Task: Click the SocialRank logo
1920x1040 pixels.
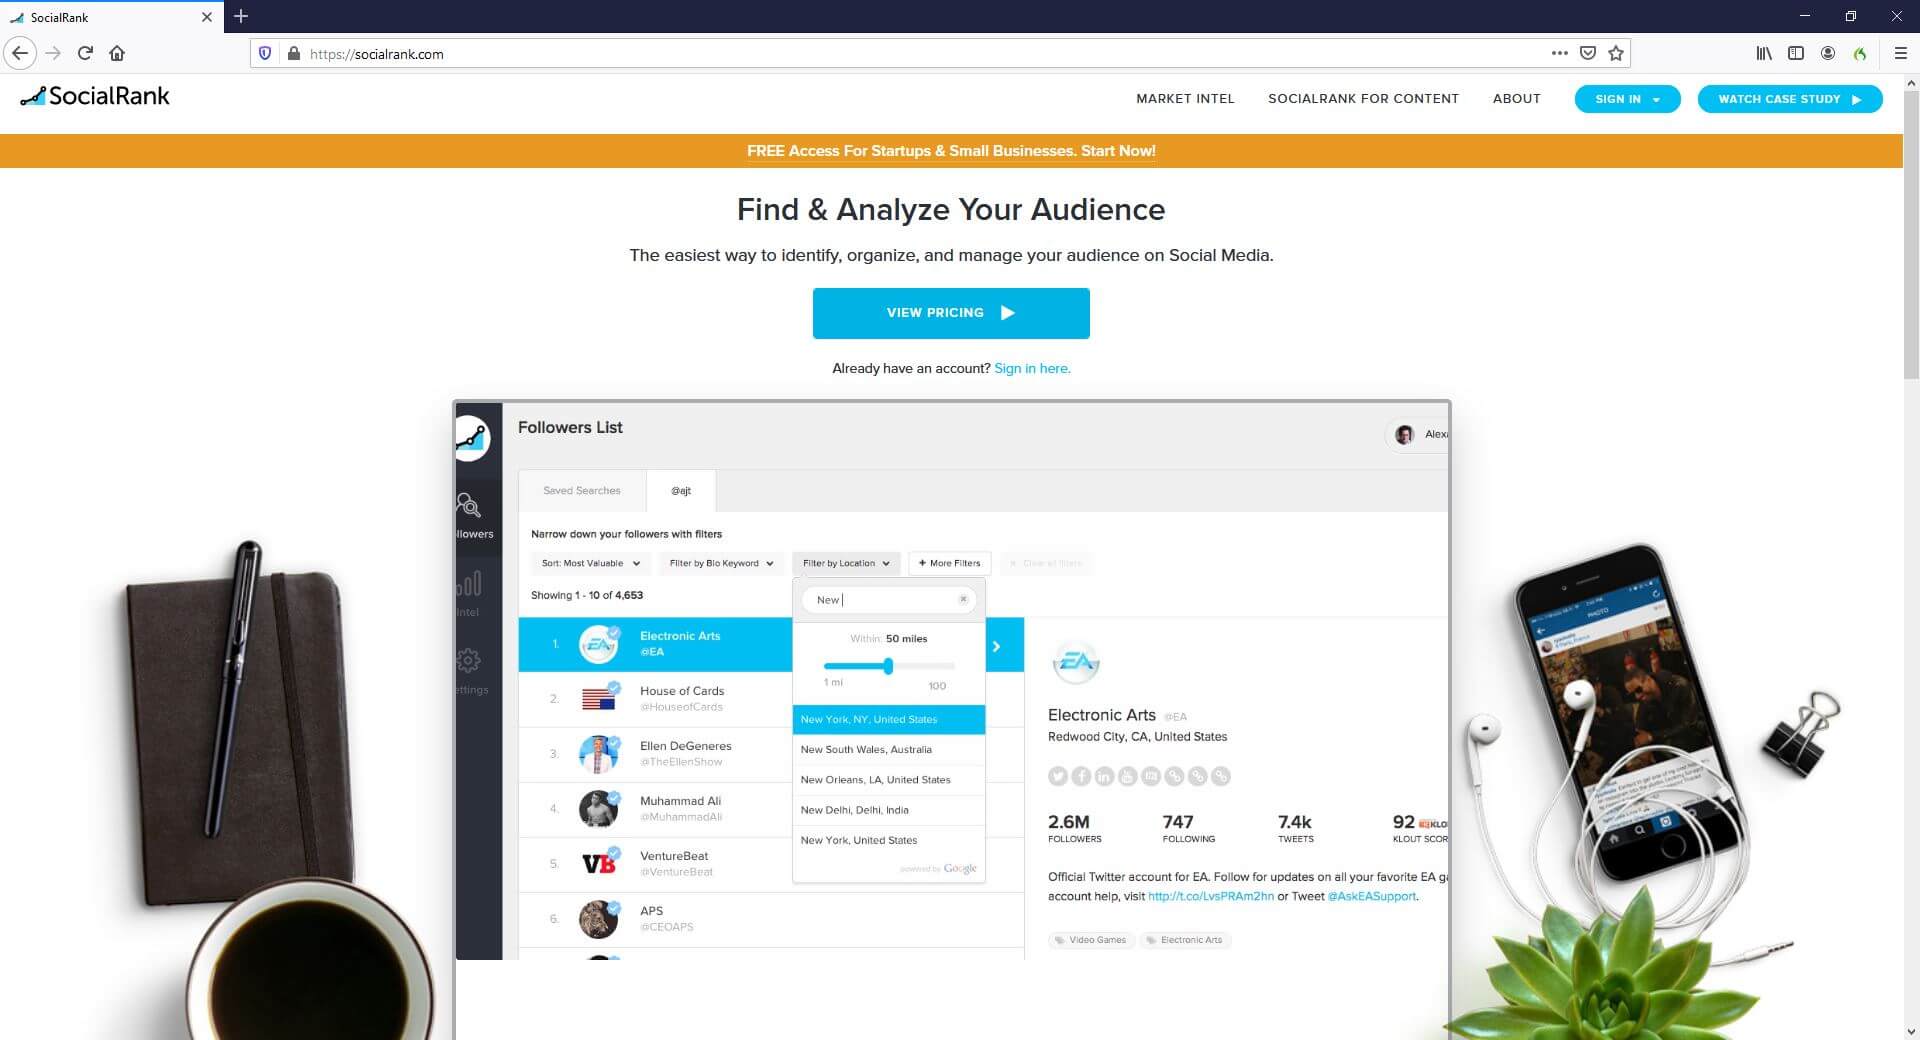Action: pyautogui.click(x=95, y=96)
